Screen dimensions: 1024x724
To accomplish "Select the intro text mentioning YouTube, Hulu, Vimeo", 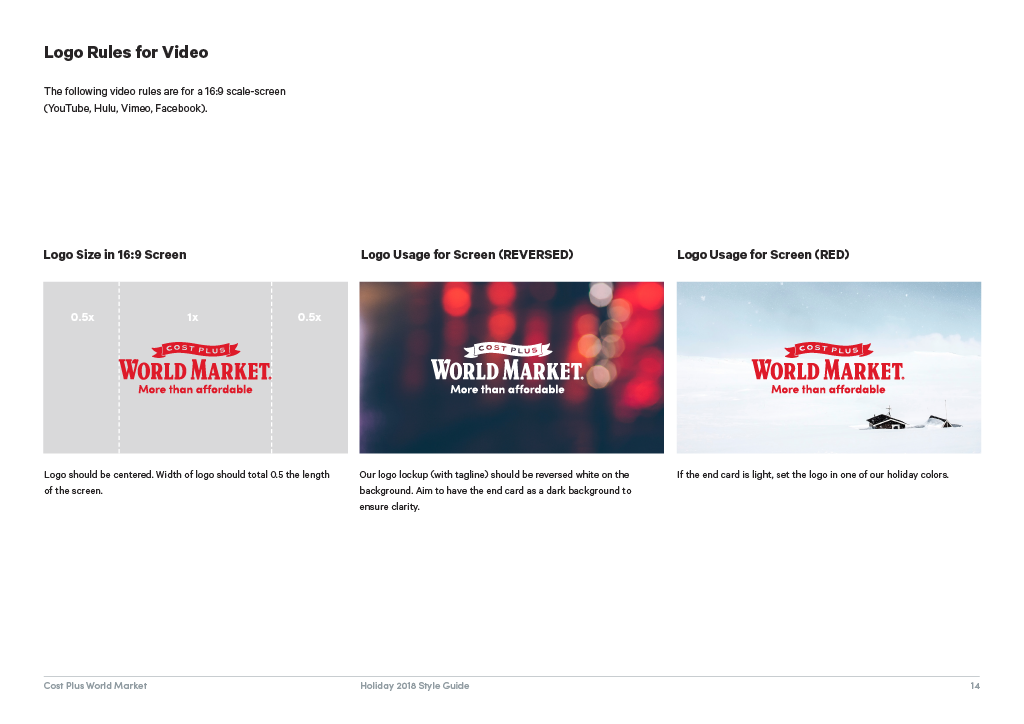I will click(x=165, y=100).
